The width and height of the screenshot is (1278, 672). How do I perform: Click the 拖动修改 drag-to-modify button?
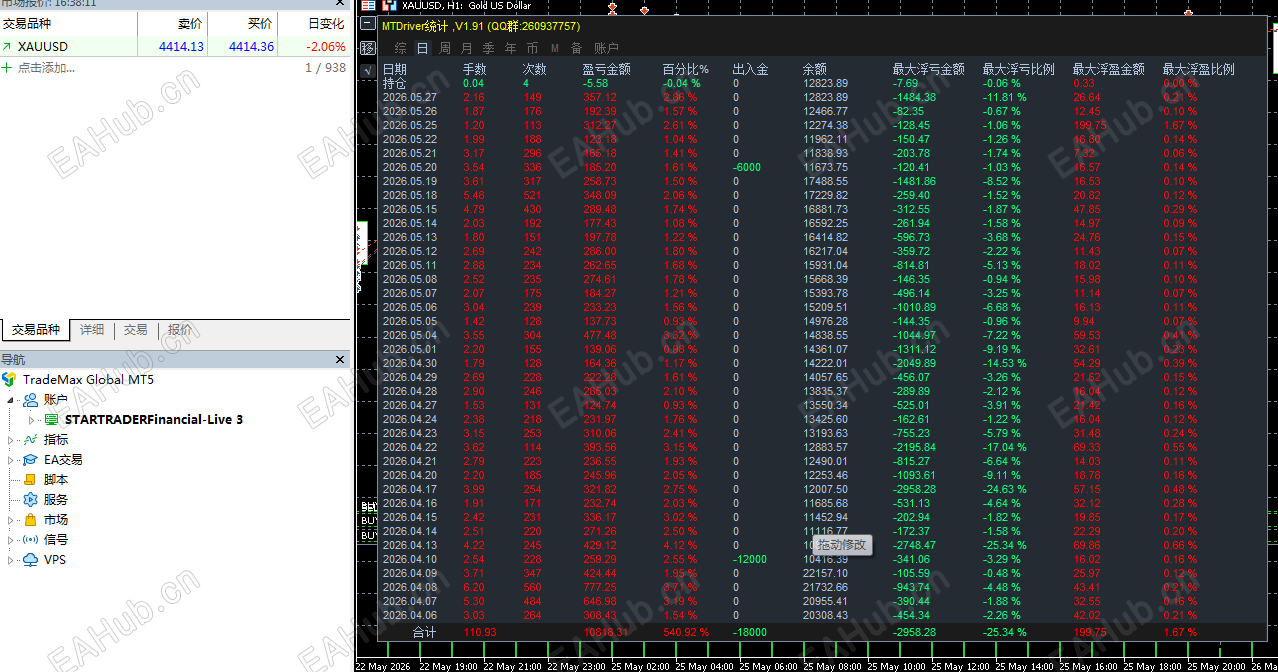tap(842, 545)
